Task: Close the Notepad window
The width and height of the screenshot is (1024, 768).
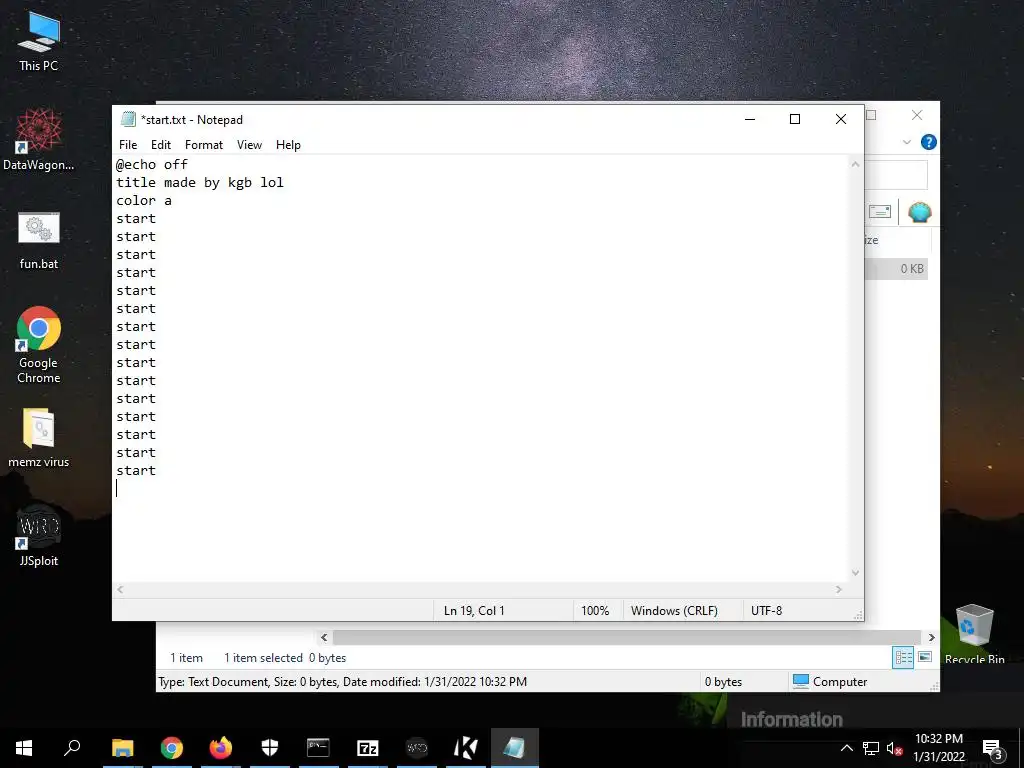Action: pos(841,119)
